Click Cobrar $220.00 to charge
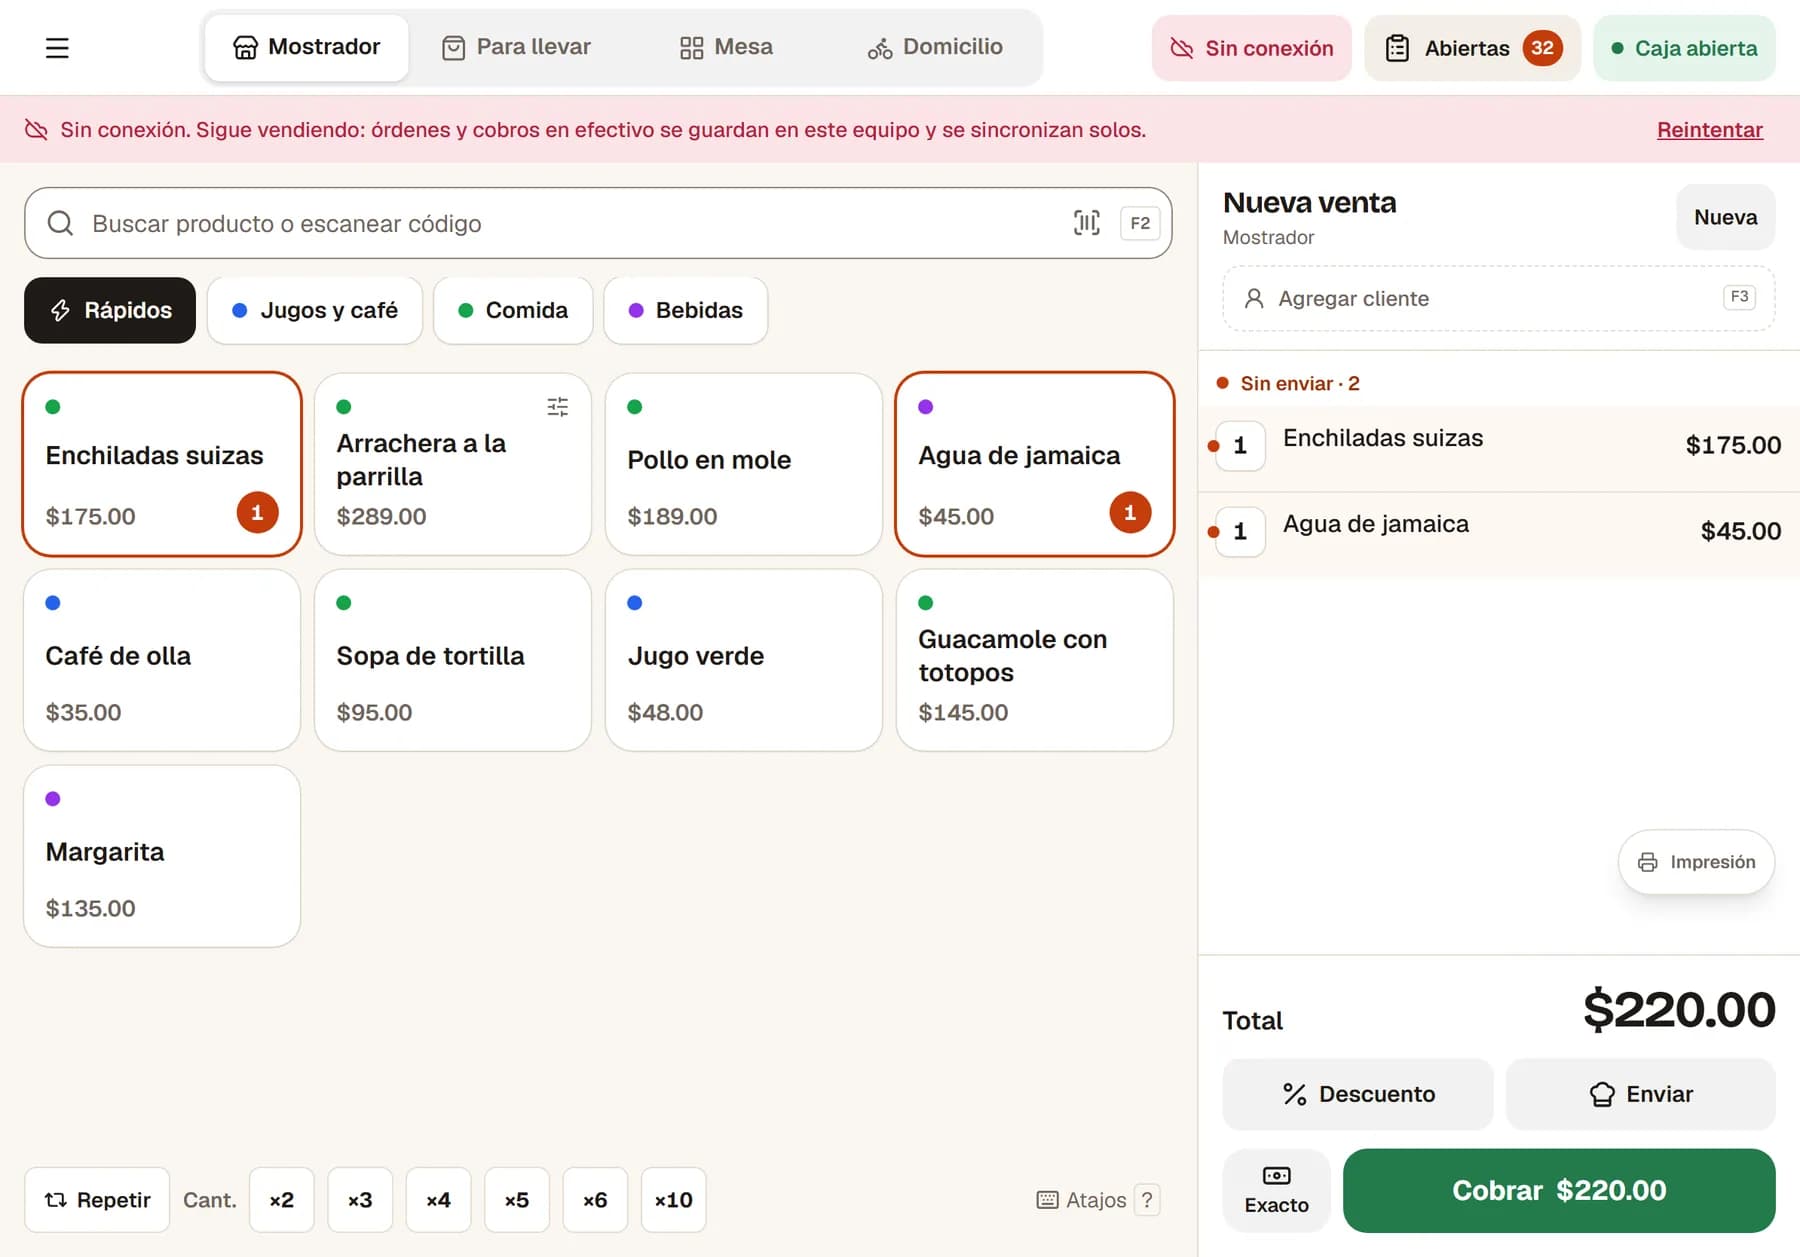The width and height of the screenshot is (1800, 1257). (x=1559, y=1190)
